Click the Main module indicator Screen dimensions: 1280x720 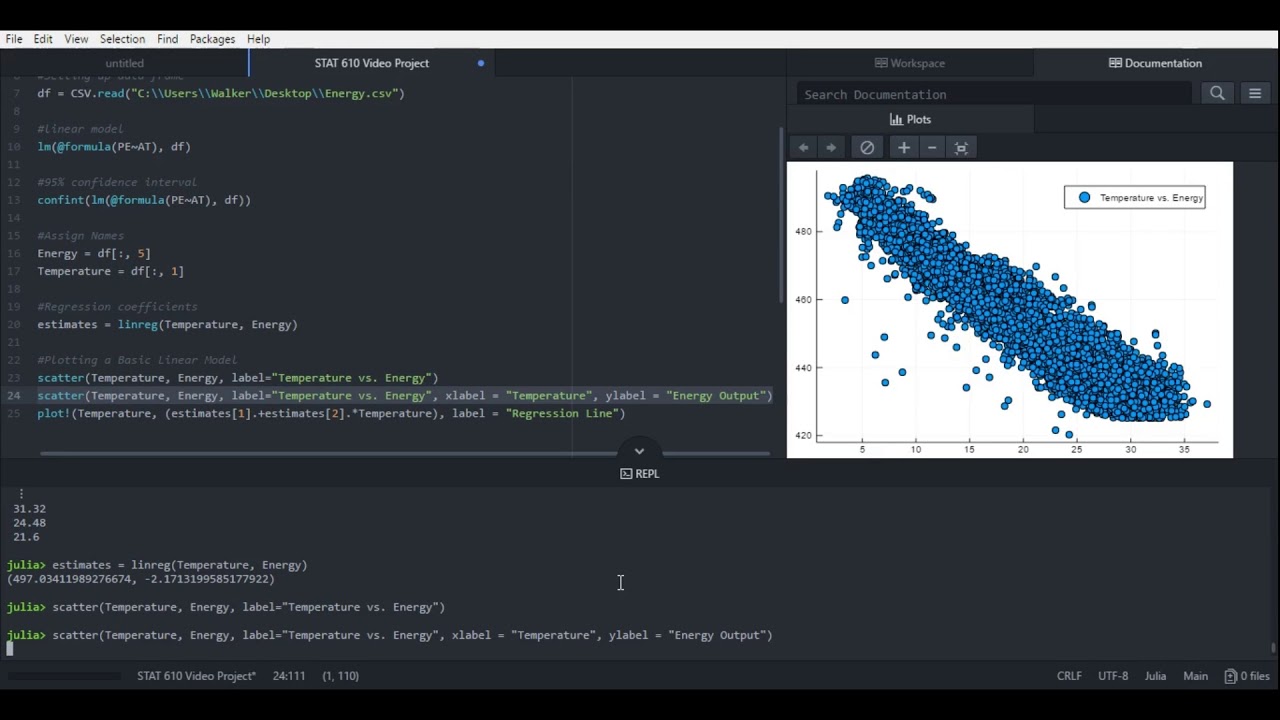tap(1195, 676)
